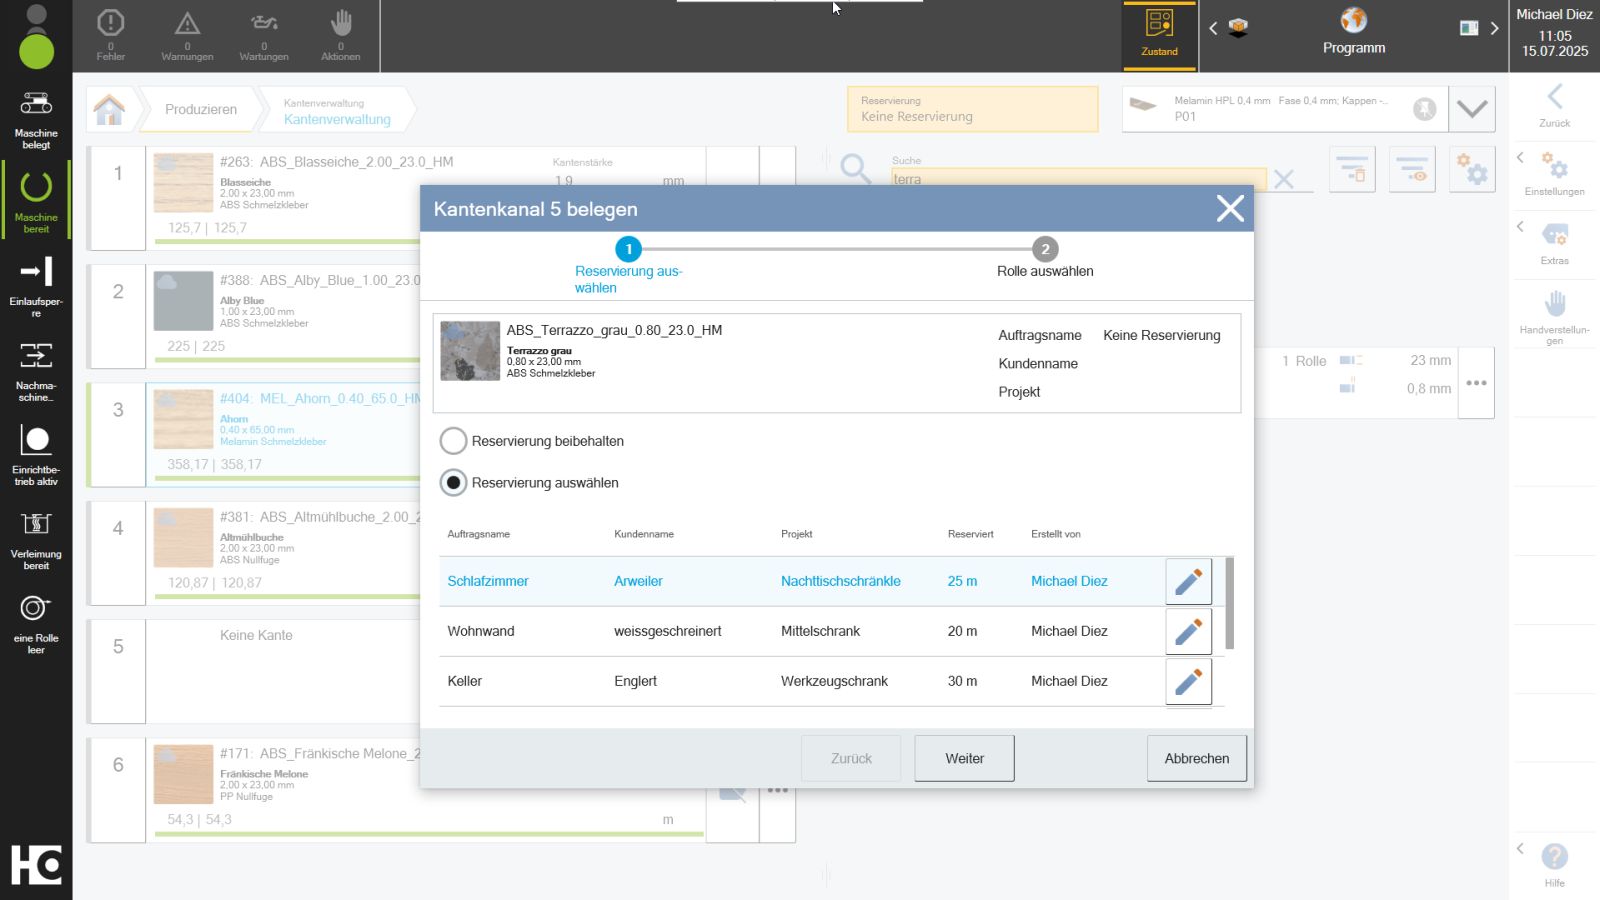Sort by Reserviert column header
This screenshot has height=900, width=1600.
coord(970,534)
